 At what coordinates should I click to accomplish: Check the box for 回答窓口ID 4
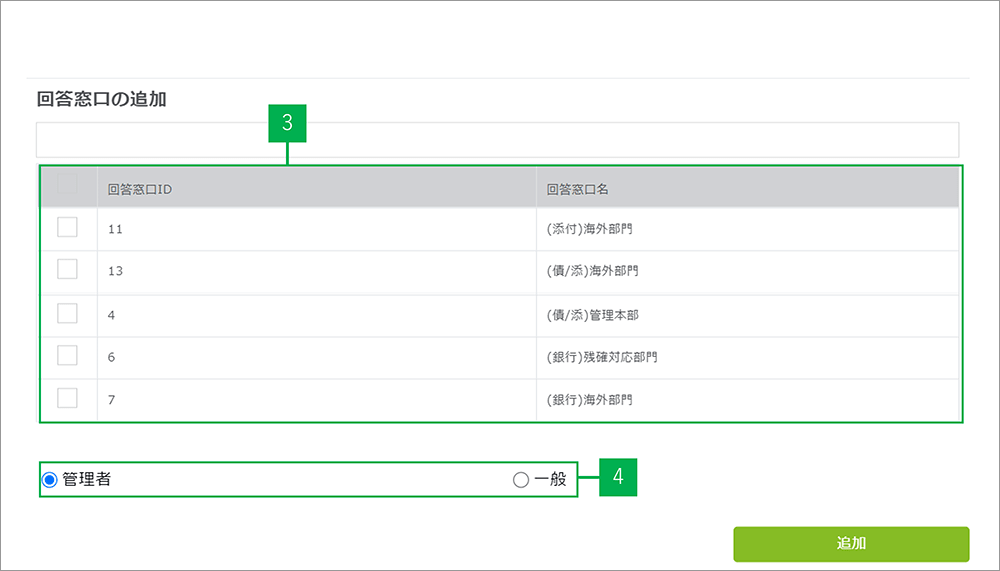[67, 313]
